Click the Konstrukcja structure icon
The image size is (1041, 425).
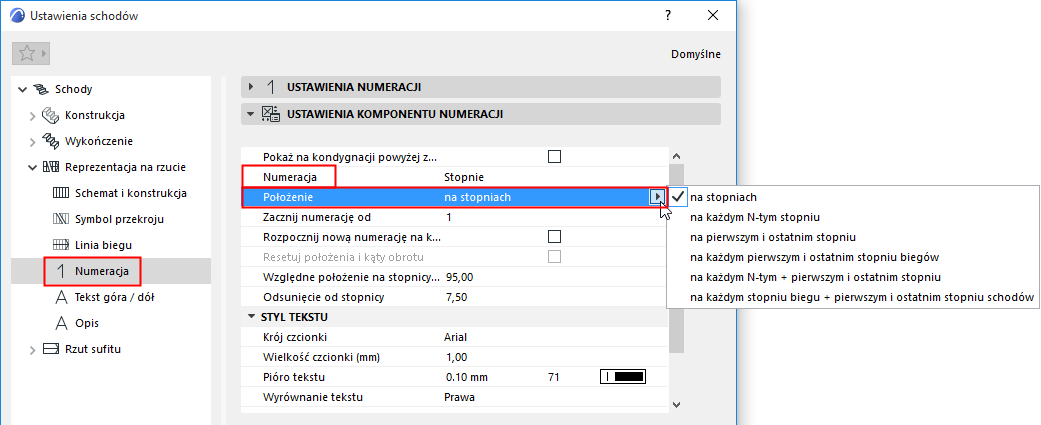tap(51, 115)
